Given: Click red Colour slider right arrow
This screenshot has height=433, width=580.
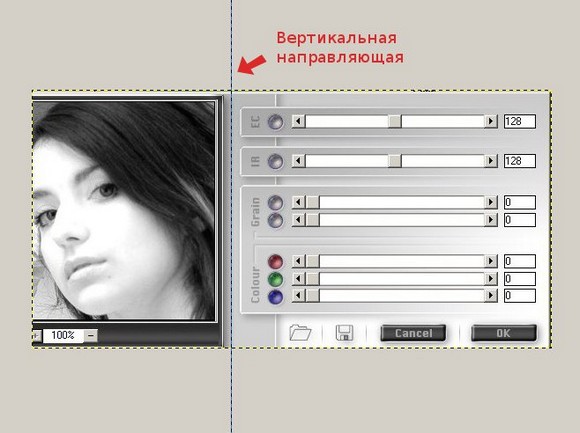Looking at the screenshot, I should 490,261.
